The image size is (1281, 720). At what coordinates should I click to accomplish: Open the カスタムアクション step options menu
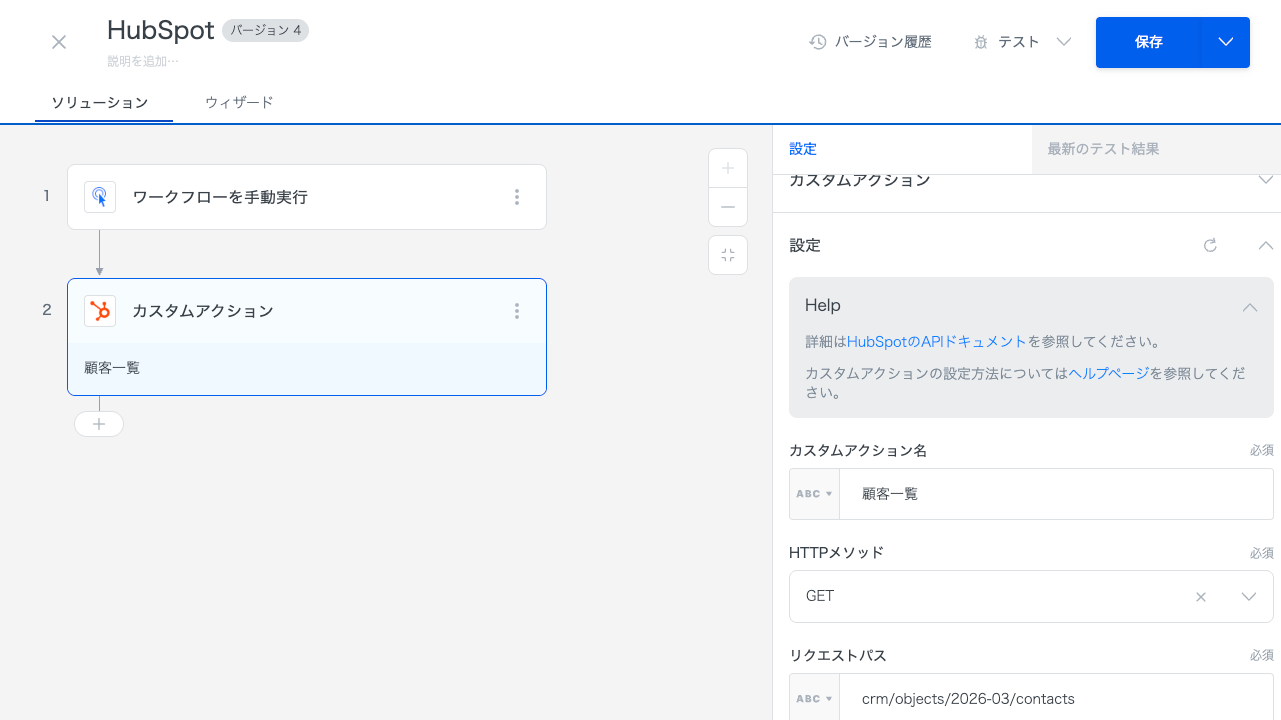coord(517,311)
